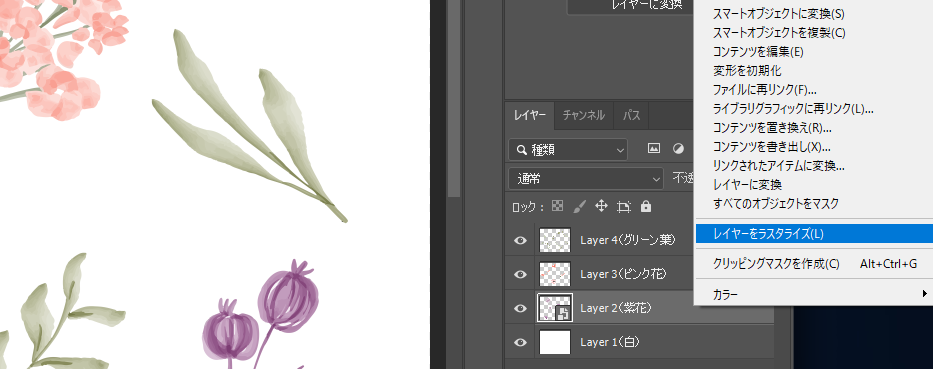The height and width of the screenshot is (369, 933).
Task: Click Layer 2 (紫花) smart object thumbnail
Action: pyautogui.click(x=555, y=308)
